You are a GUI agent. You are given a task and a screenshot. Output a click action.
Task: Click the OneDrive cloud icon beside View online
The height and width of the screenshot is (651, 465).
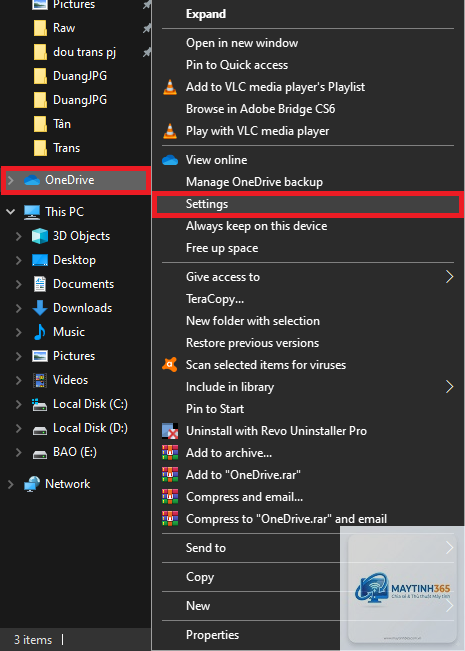coord(170,160)
